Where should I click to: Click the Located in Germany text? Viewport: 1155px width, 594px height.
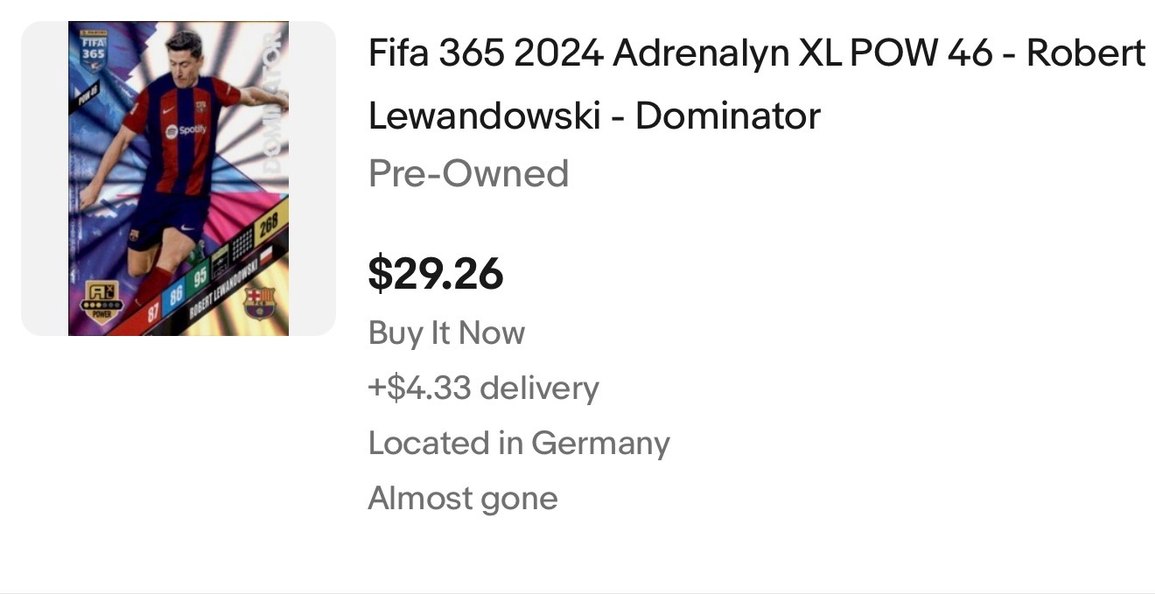point(518,443)
